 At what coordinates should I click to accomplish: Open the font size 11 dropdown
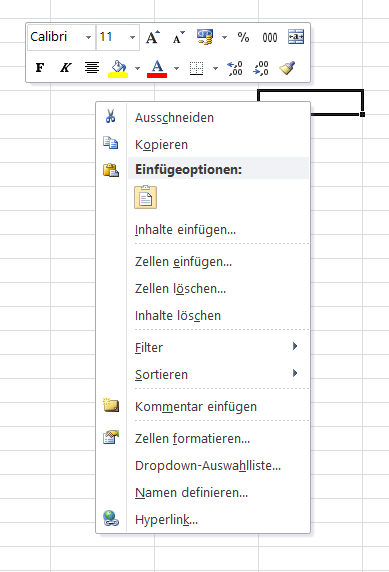coord(132,37)
